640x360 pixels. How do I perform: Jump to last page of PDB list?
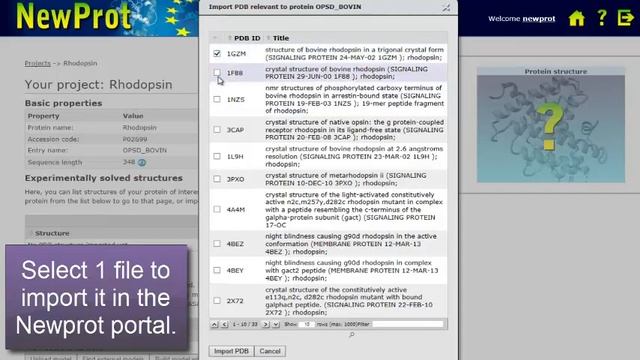pyautogui.click(x=276, y=324)
